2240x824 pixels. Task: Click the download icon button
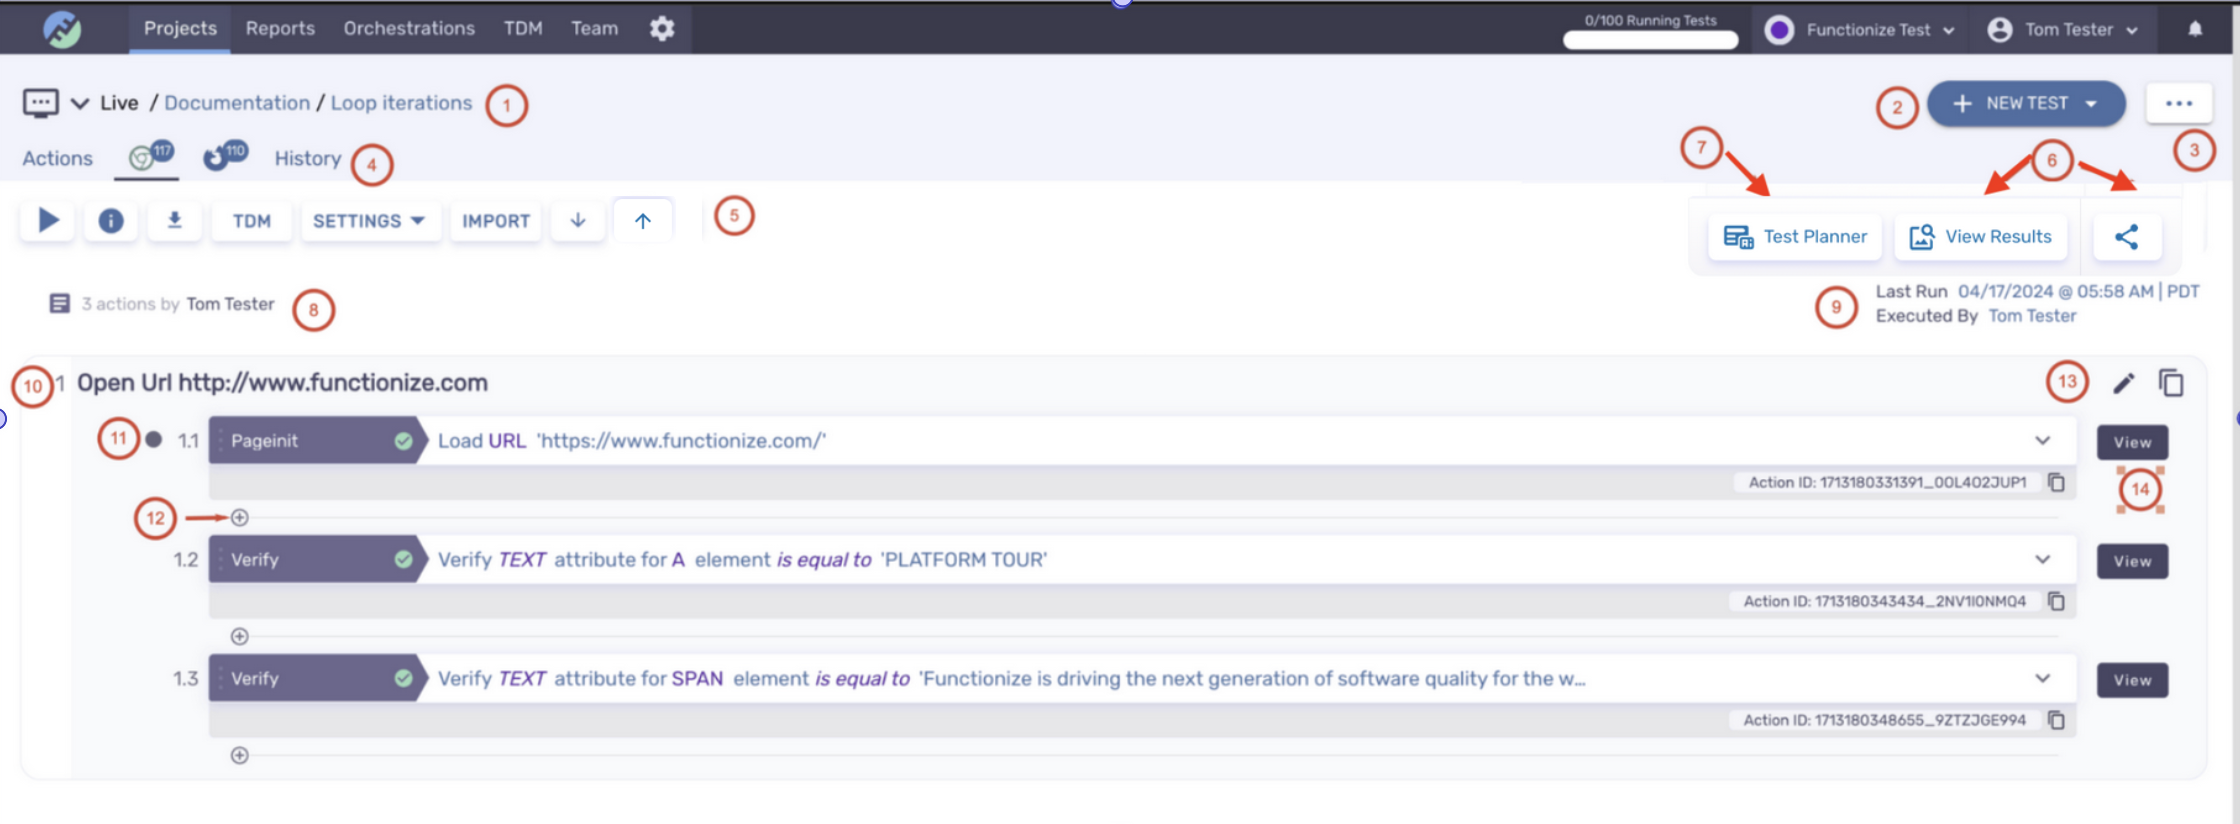click(174, 221)
